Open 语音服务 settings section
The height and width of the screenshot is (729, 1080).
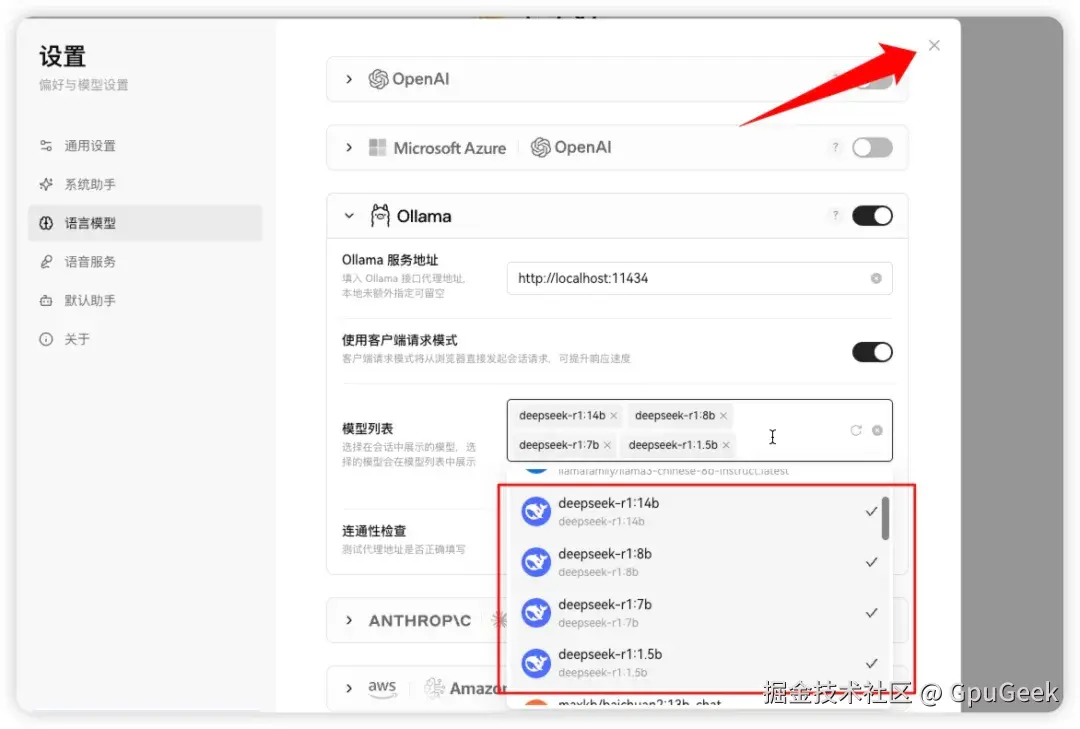(x=145, y=261)
